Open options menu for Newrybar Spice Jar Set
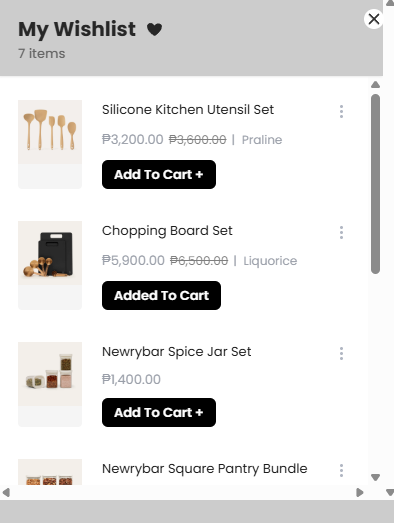 tap(341, 354)
